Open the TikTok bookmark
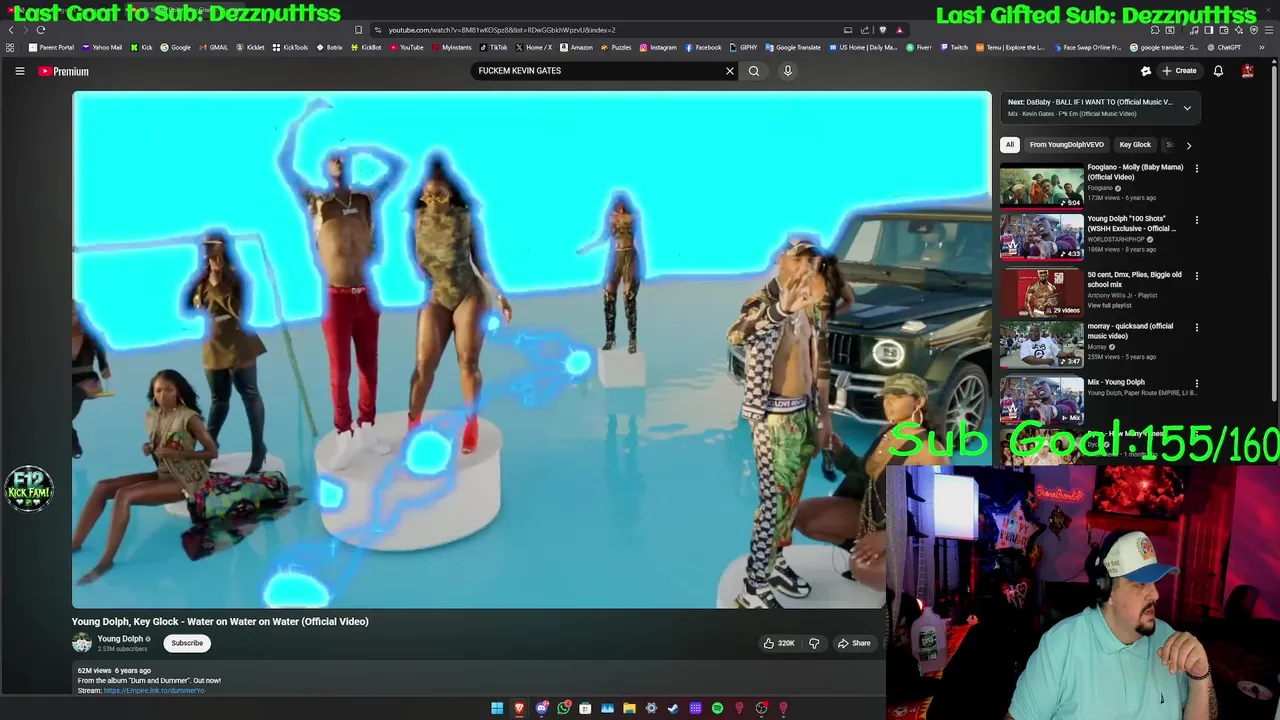Viewport: 1280px width, 720px height. click(492, 47)
